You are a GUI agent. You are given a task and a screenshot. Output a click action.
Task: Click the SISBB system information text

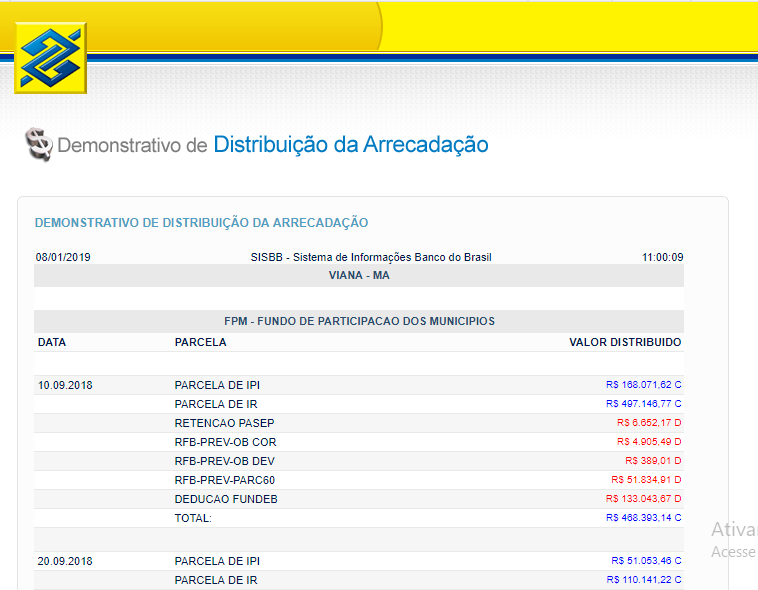point(371,257)
